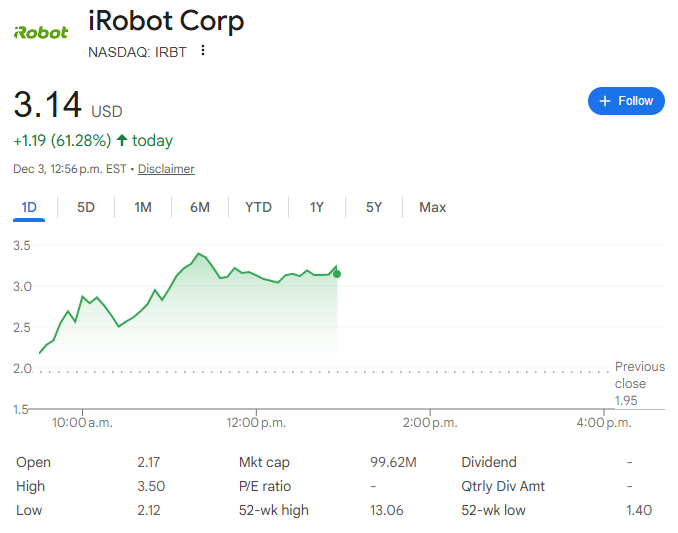The height and width of the screenshot is (533, 678).
Task: Select the 1D chart tab
Action: click(29, 207)
